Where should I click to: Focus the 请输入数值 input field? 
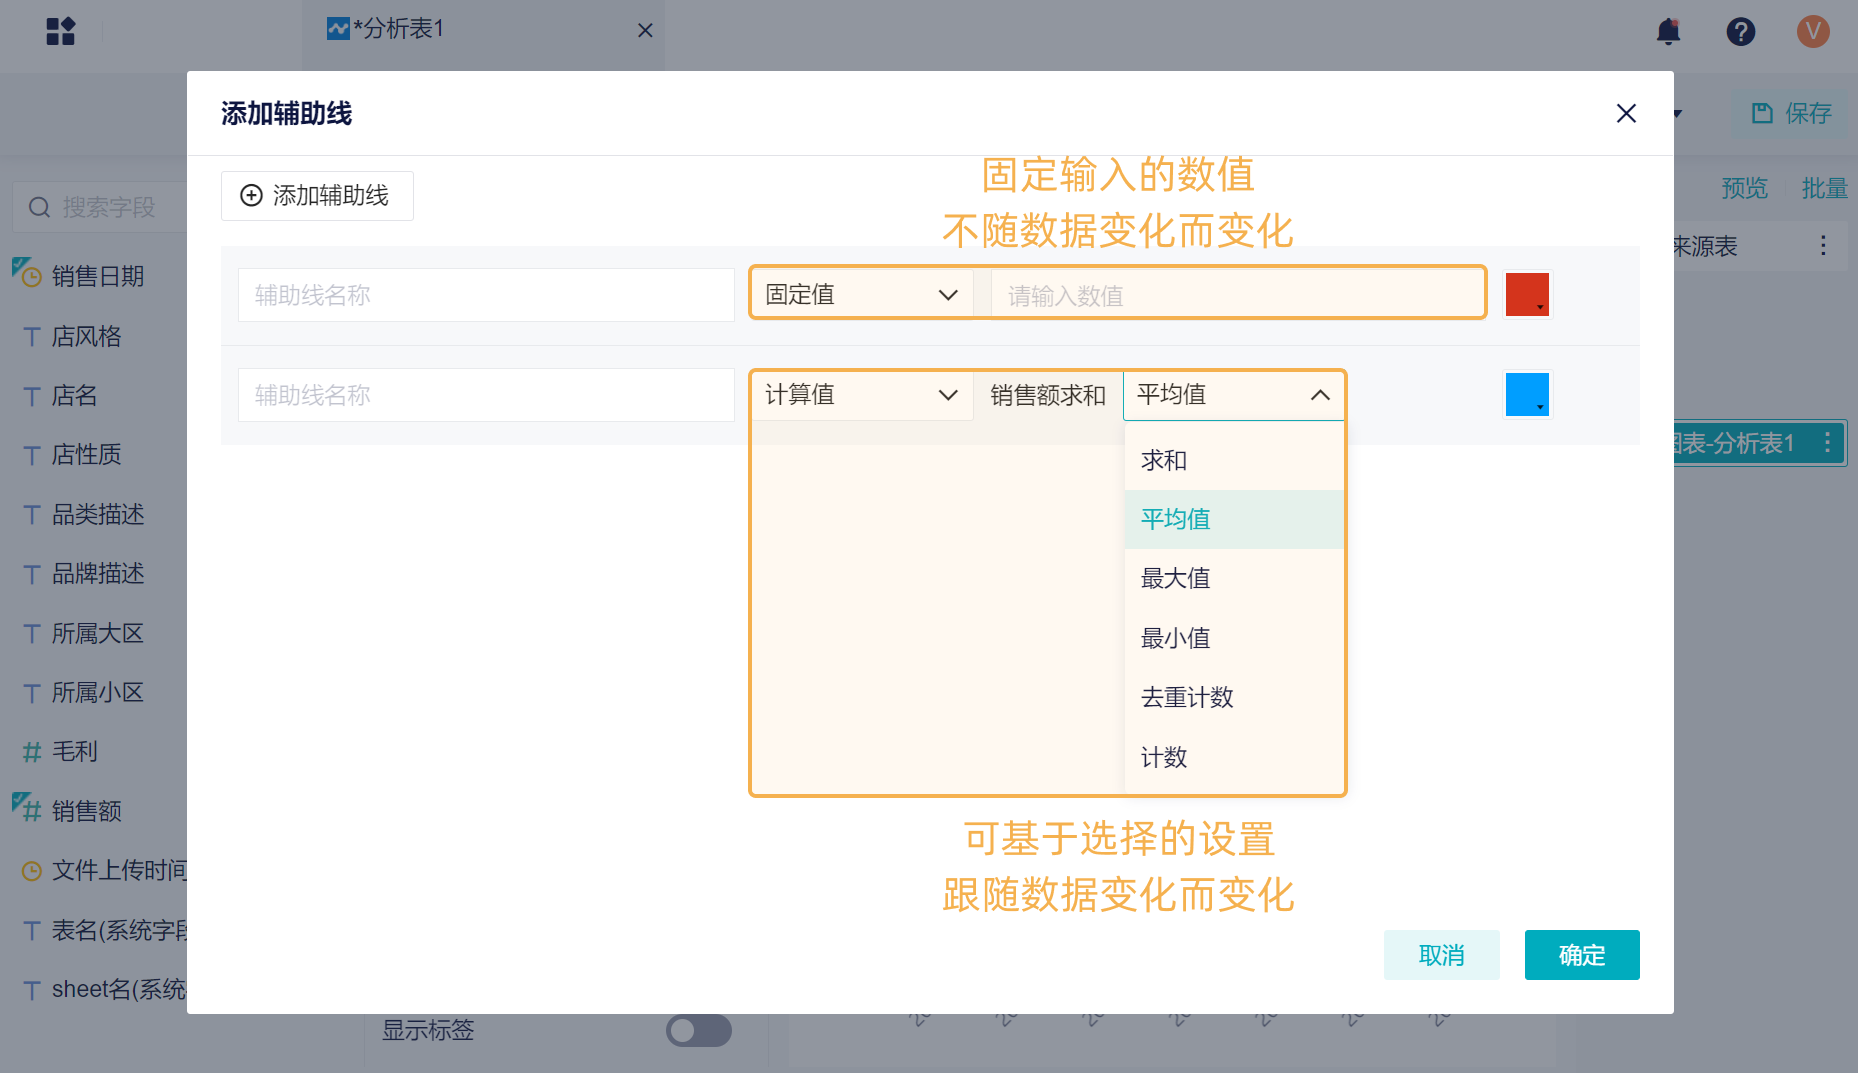[1236, 295]
